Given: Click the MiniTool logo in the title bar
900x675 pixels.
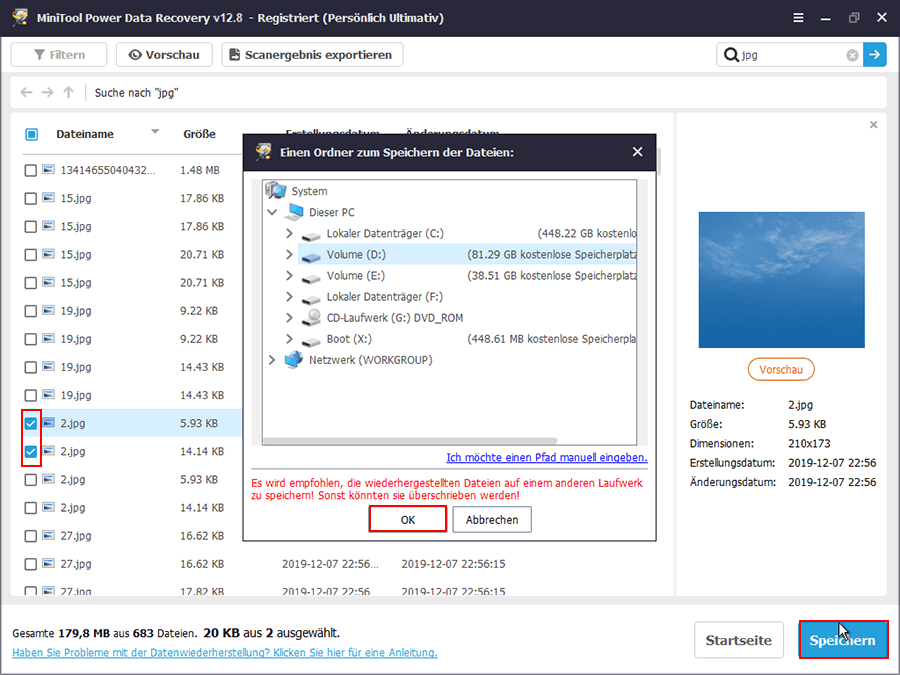Looking at the screenshot, I should pos(20,17).
